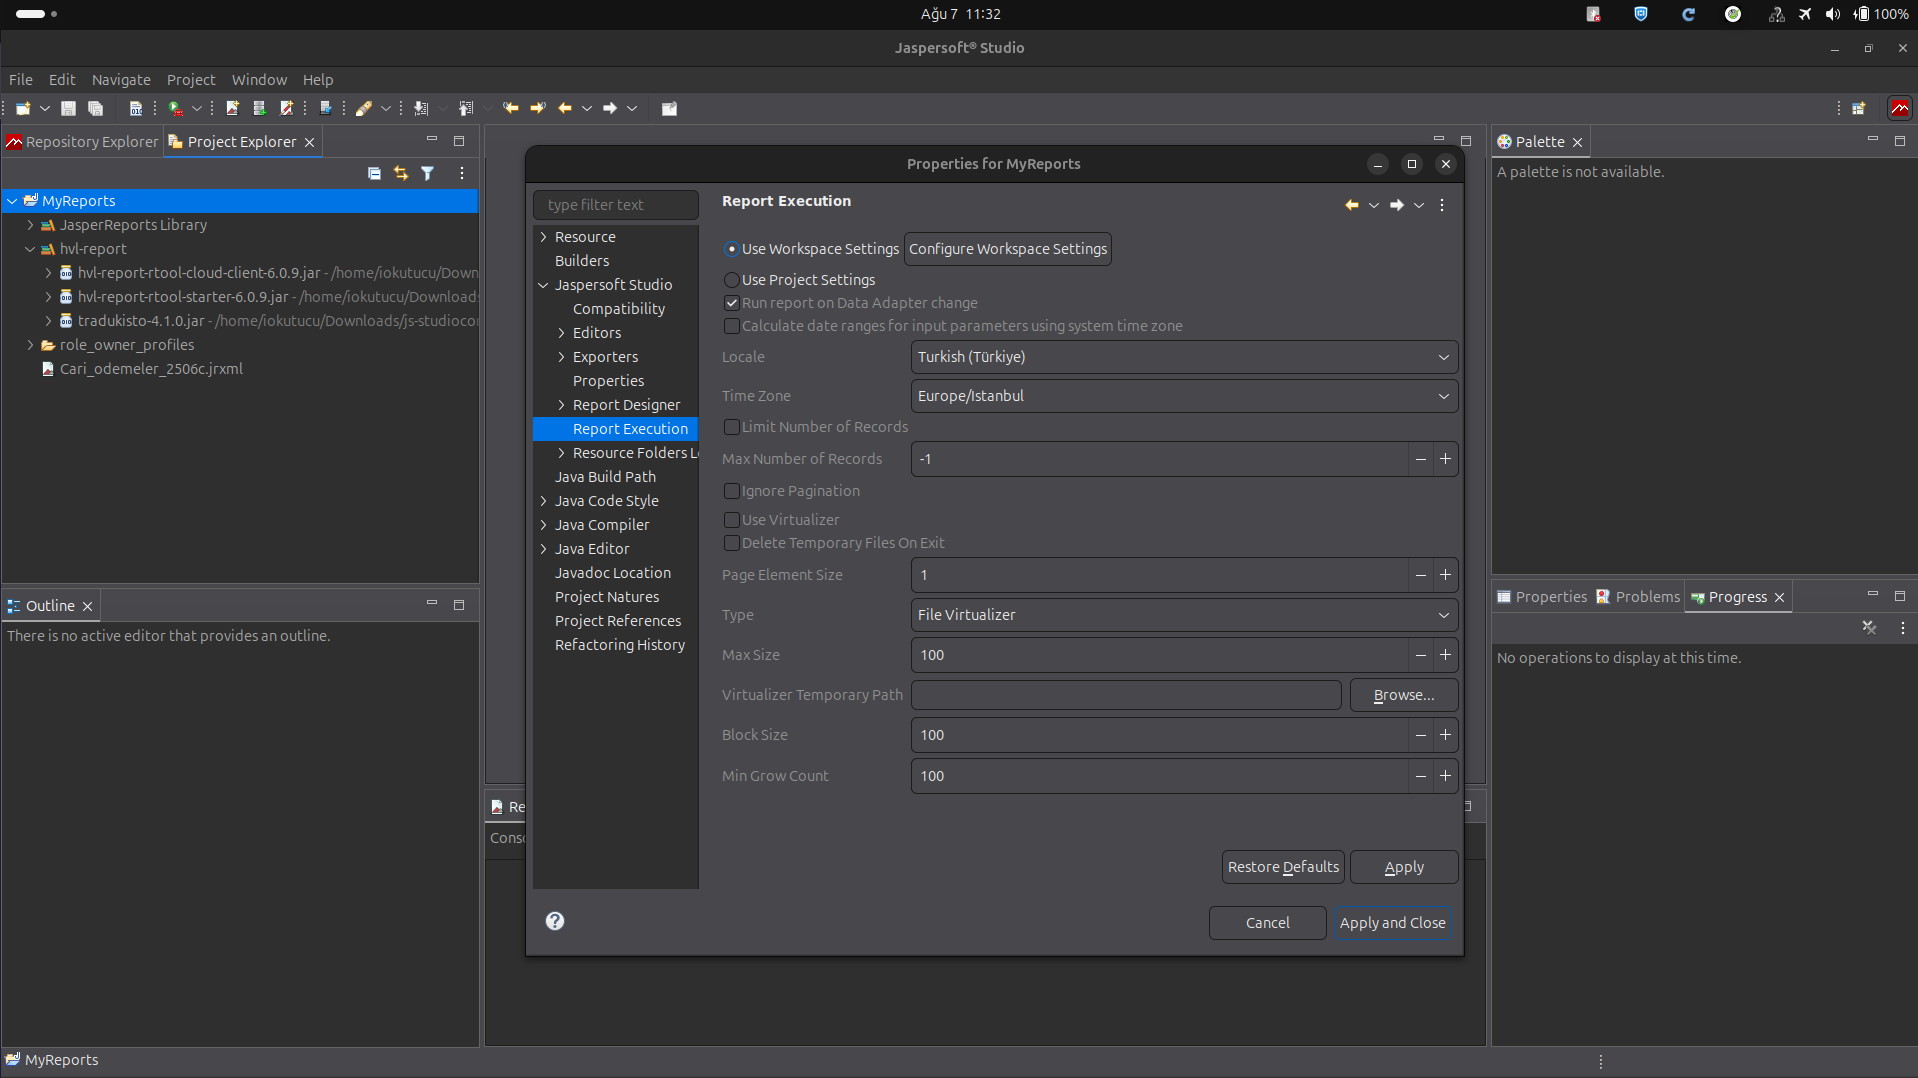Open the Progress view menu

1903,627
